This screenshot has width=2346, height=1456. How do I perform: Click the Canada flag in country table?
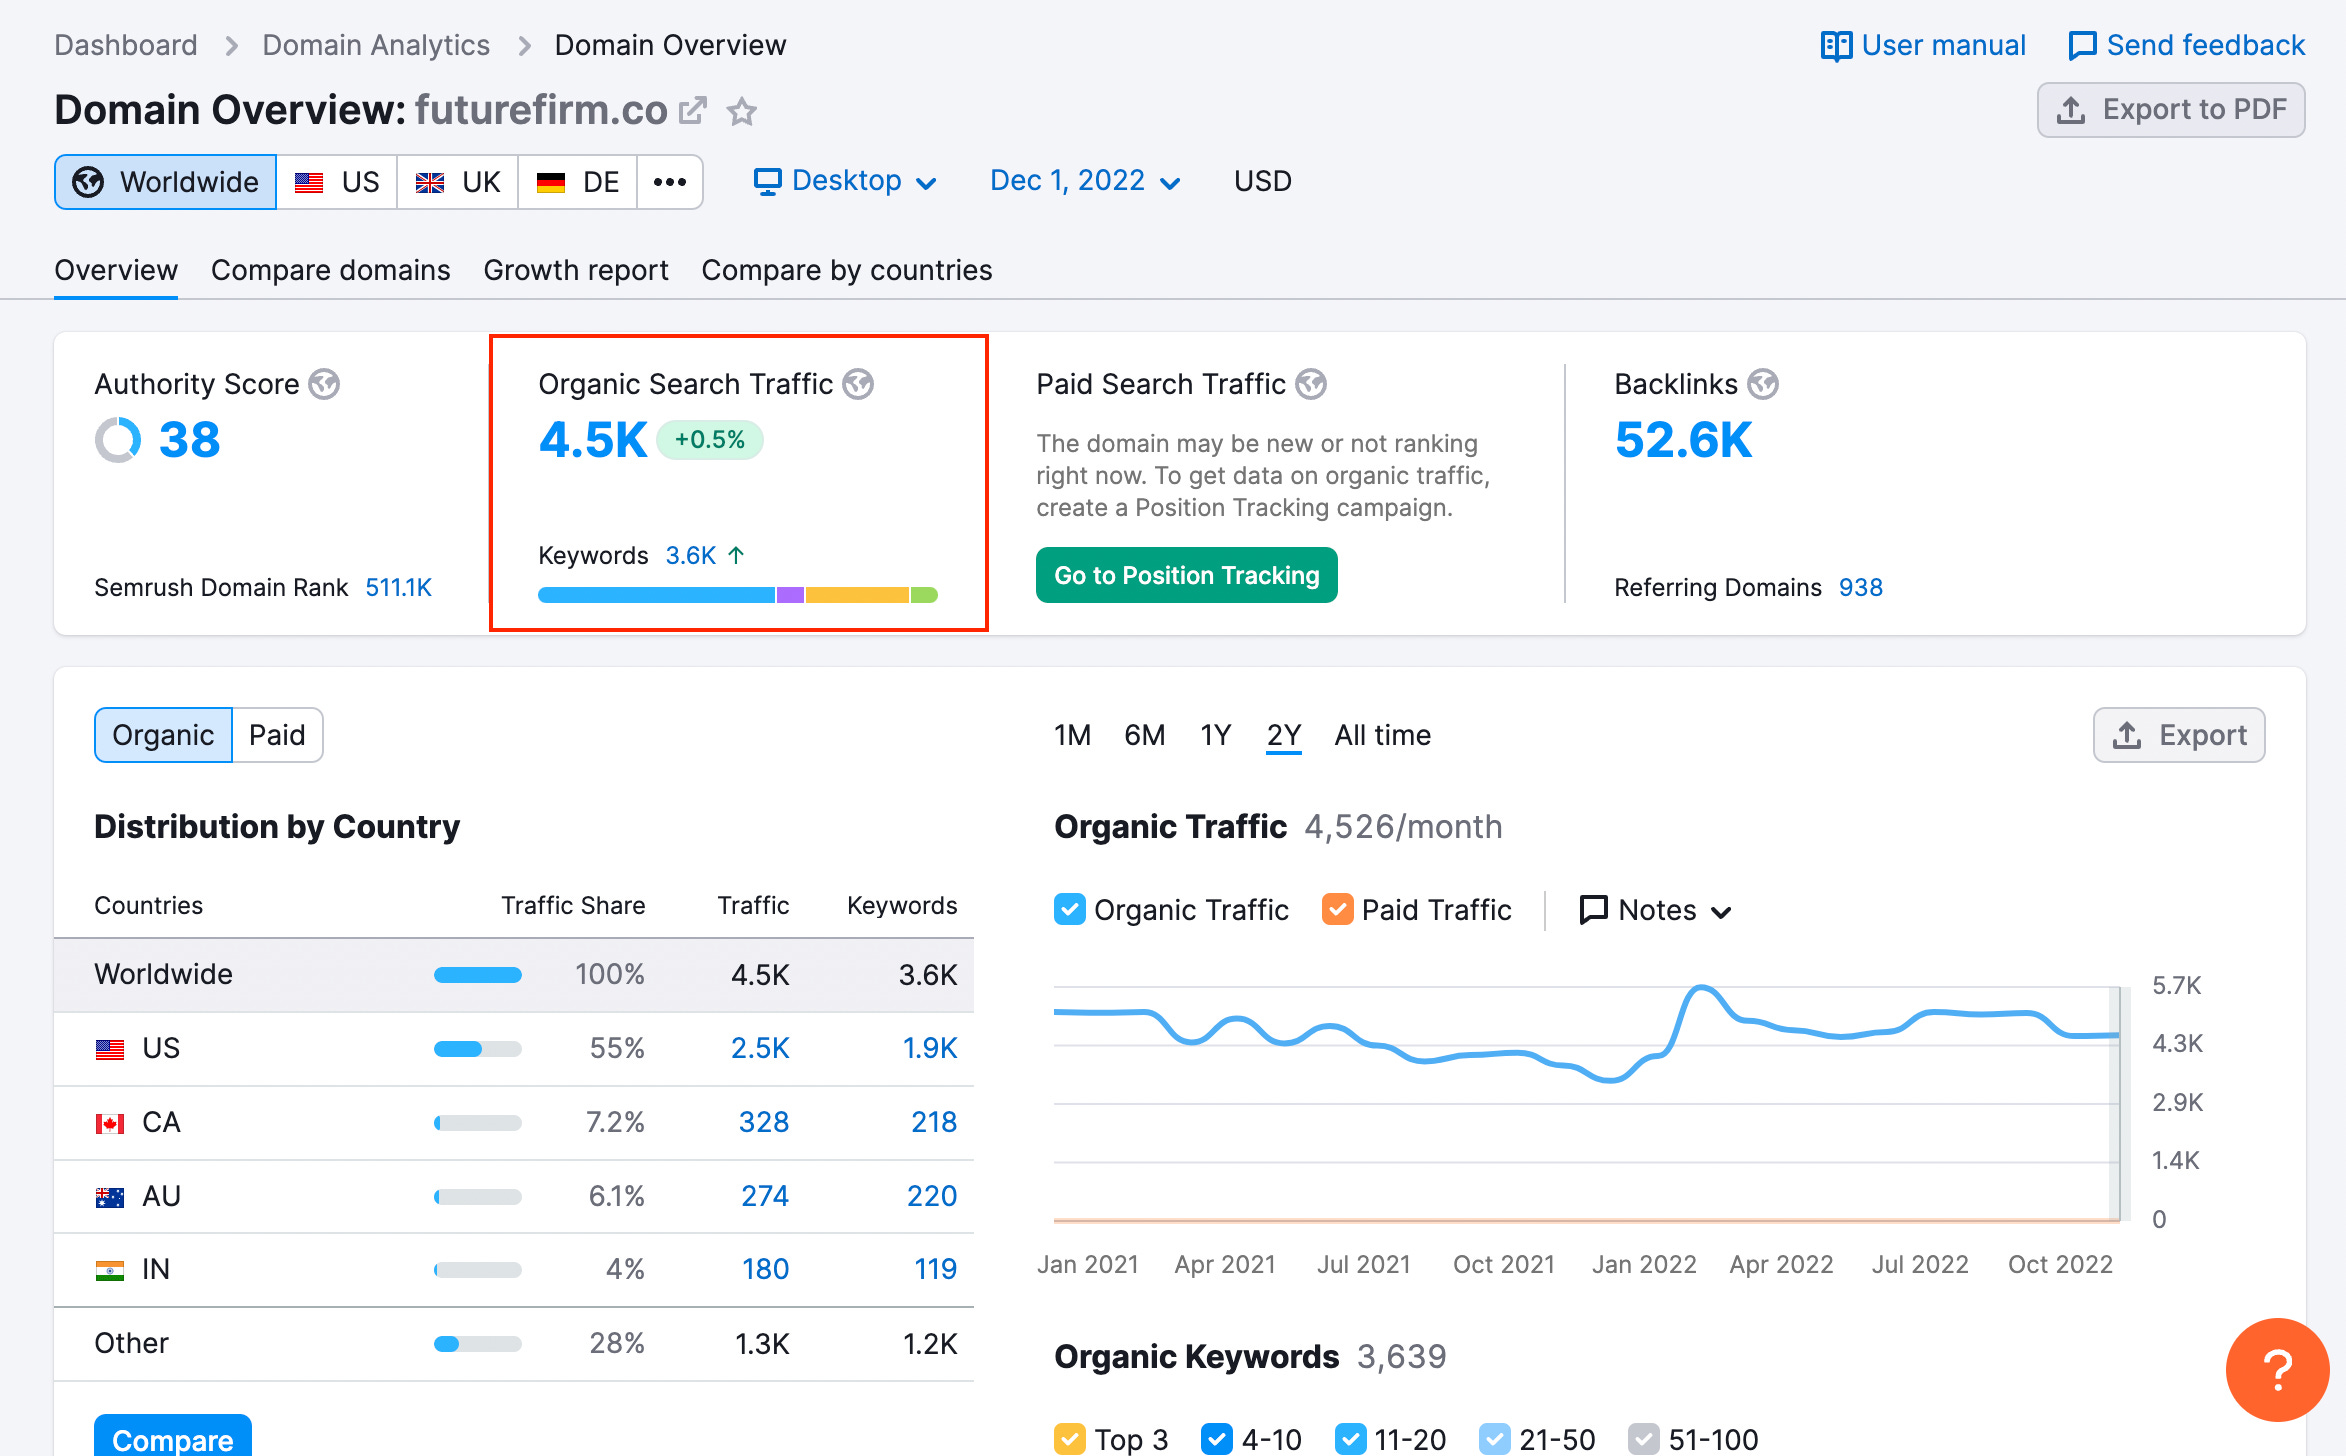(x=110, y=1123)
